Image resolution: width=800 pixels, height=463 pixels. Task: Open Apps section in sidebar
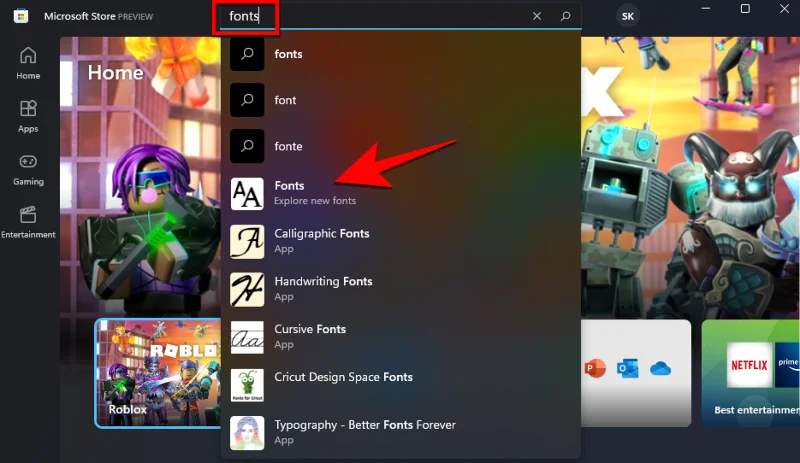coord(28,116)
